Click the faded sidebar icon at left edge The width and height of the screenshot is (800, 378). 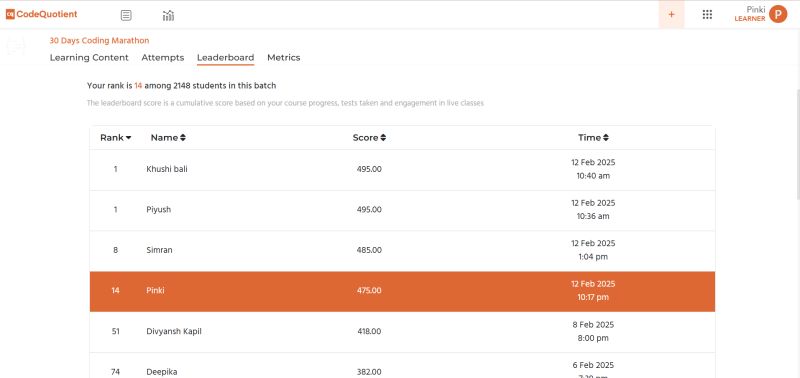pyautogui.click(x=16, y=46)
